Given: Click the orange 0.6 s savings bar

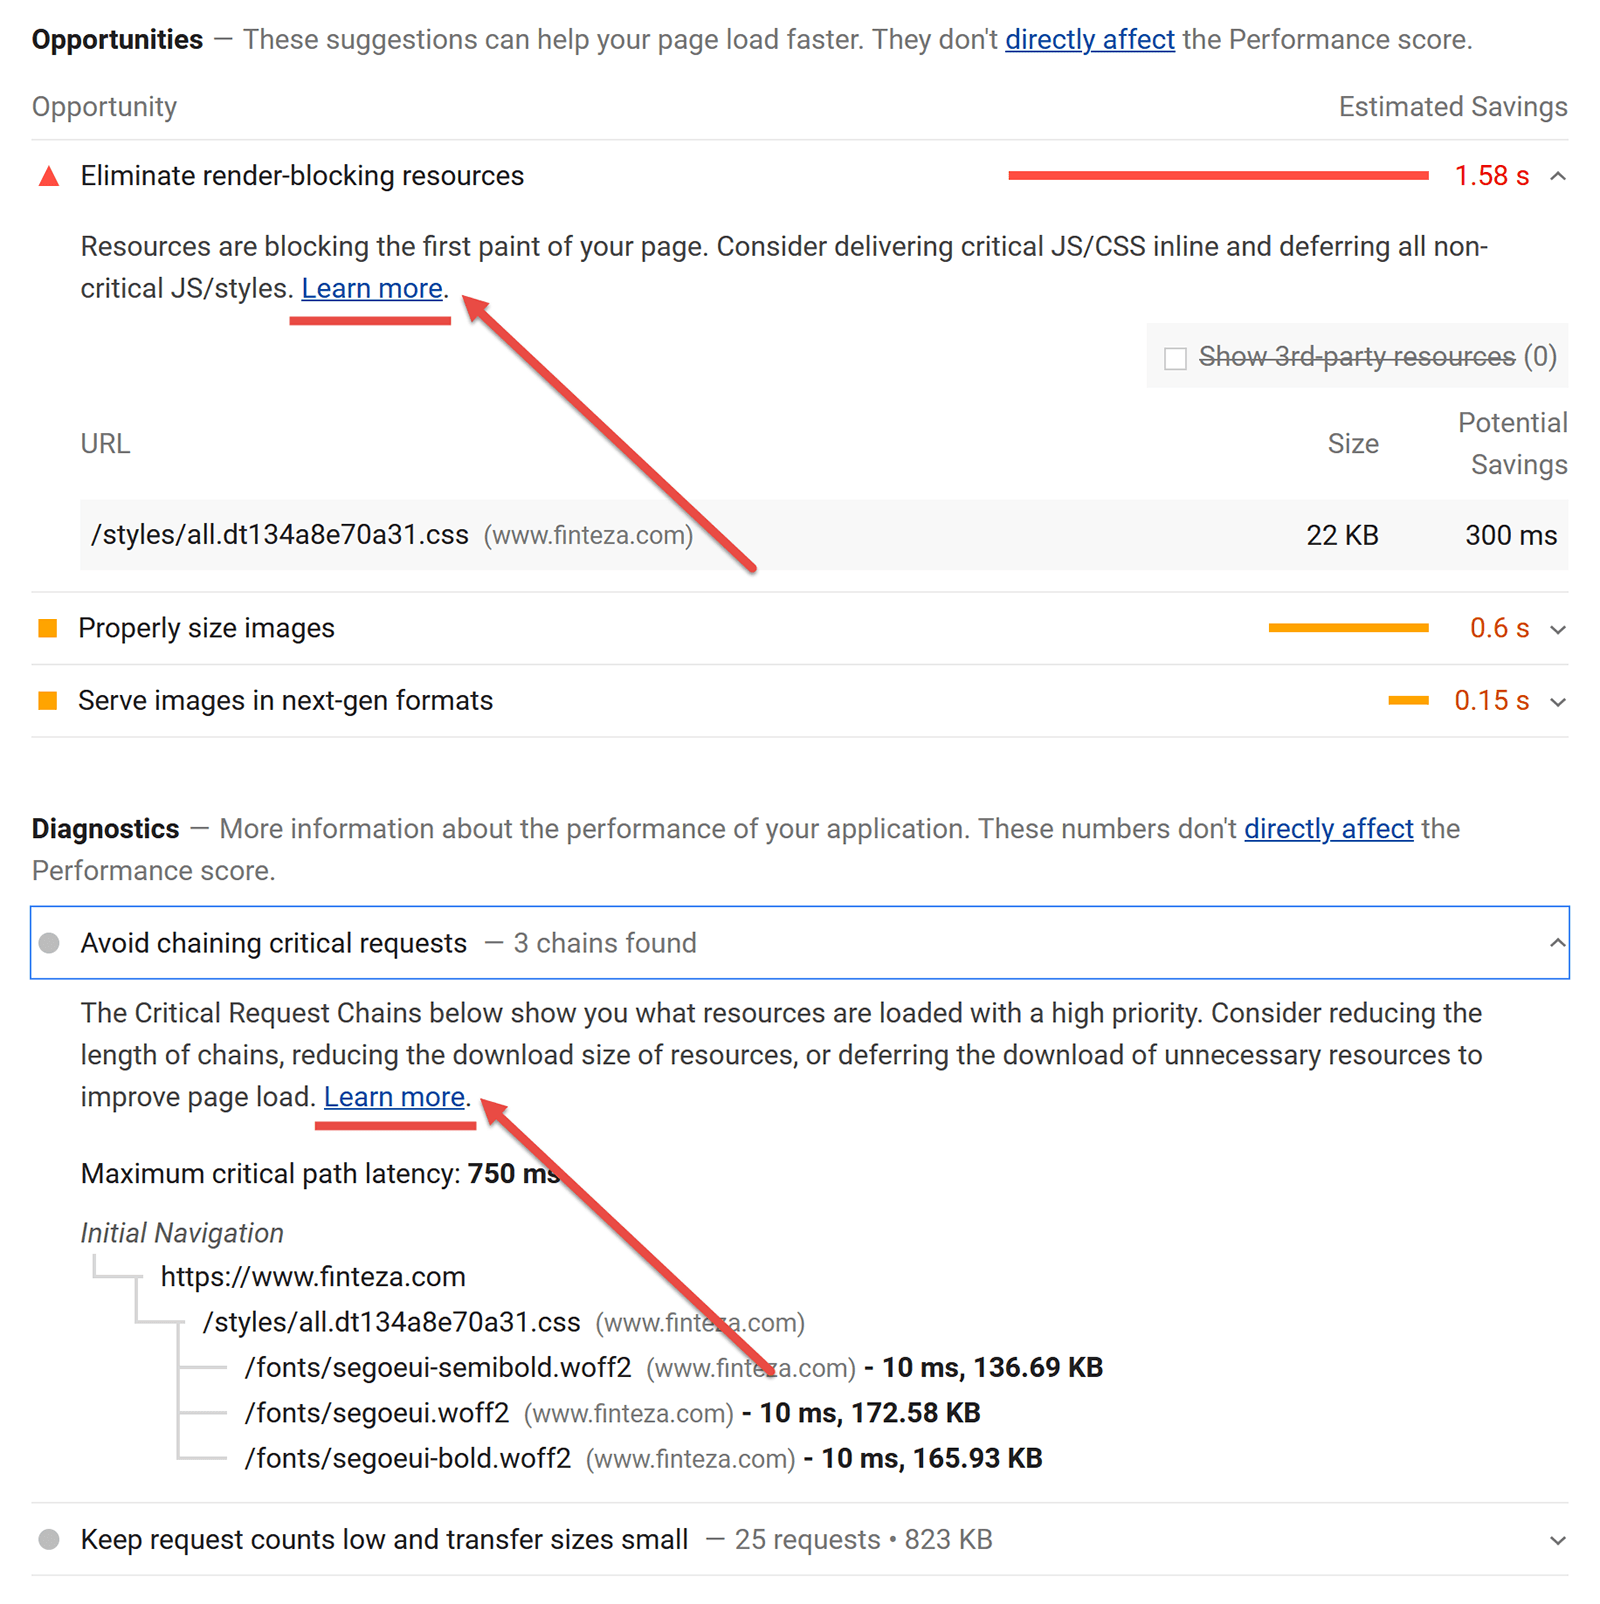Looking at the screenshot, I should coord(1348,628).
